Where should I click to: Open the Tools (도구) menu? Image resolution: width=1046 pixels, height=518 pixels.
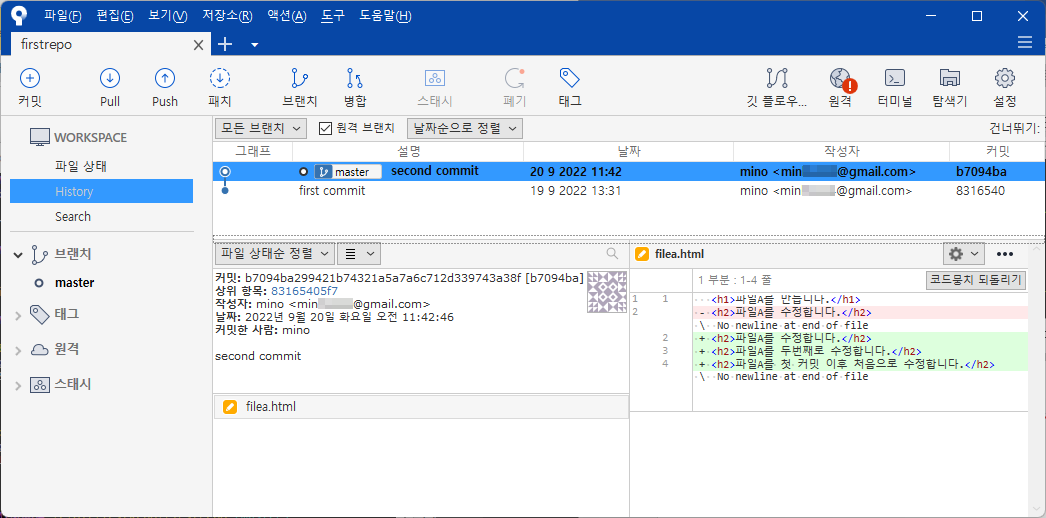pos(333,15)
